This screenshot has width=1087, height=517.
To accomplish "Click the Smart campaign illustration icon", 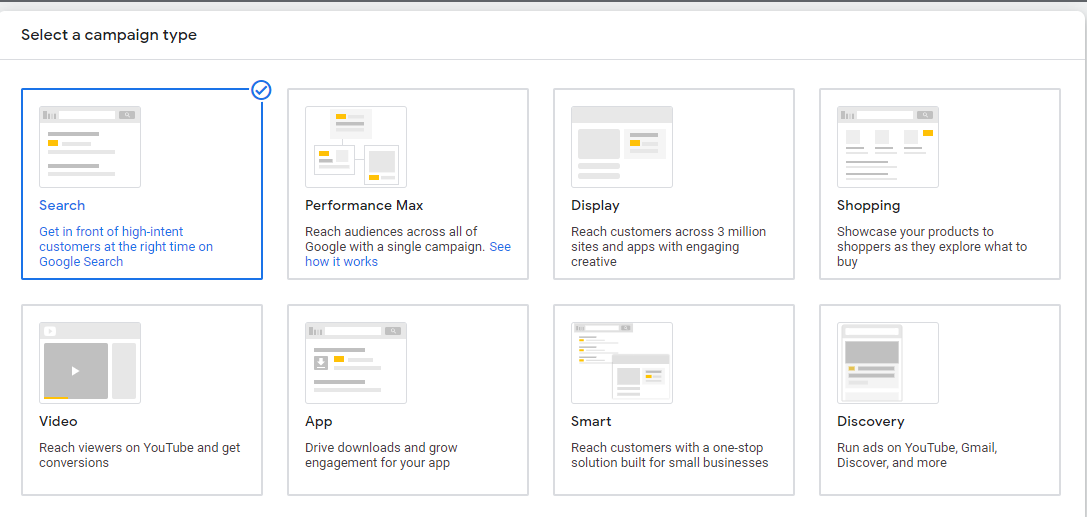I will tap(622, 362).
